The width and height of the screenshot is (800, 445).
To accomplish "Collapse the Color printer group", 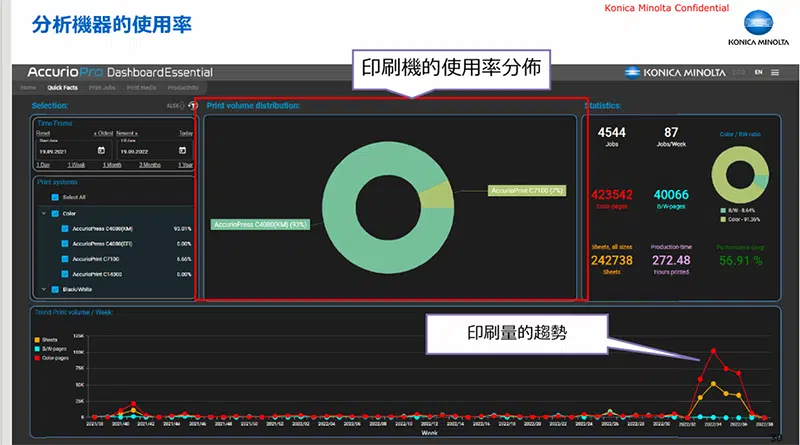I will [x=43, y=213].
